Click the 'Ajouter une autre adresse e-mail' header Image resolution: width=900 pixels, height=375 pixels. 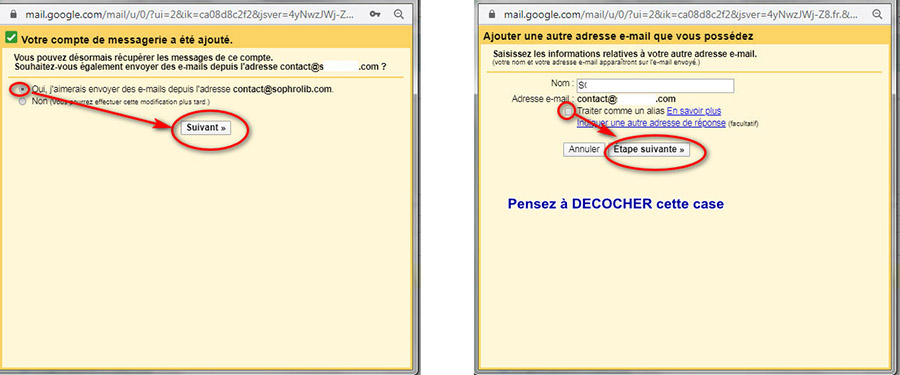pos(618,37)
